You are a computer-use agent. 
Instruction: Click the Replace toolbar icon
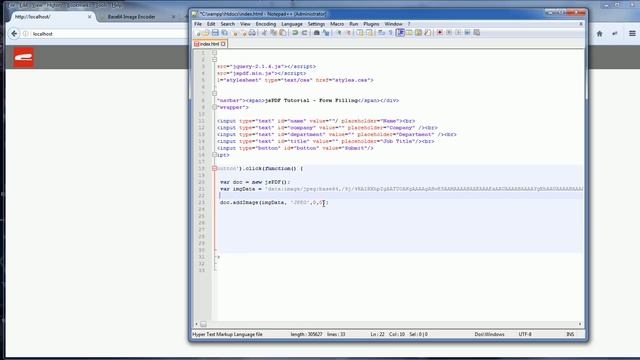click(326, 33)
